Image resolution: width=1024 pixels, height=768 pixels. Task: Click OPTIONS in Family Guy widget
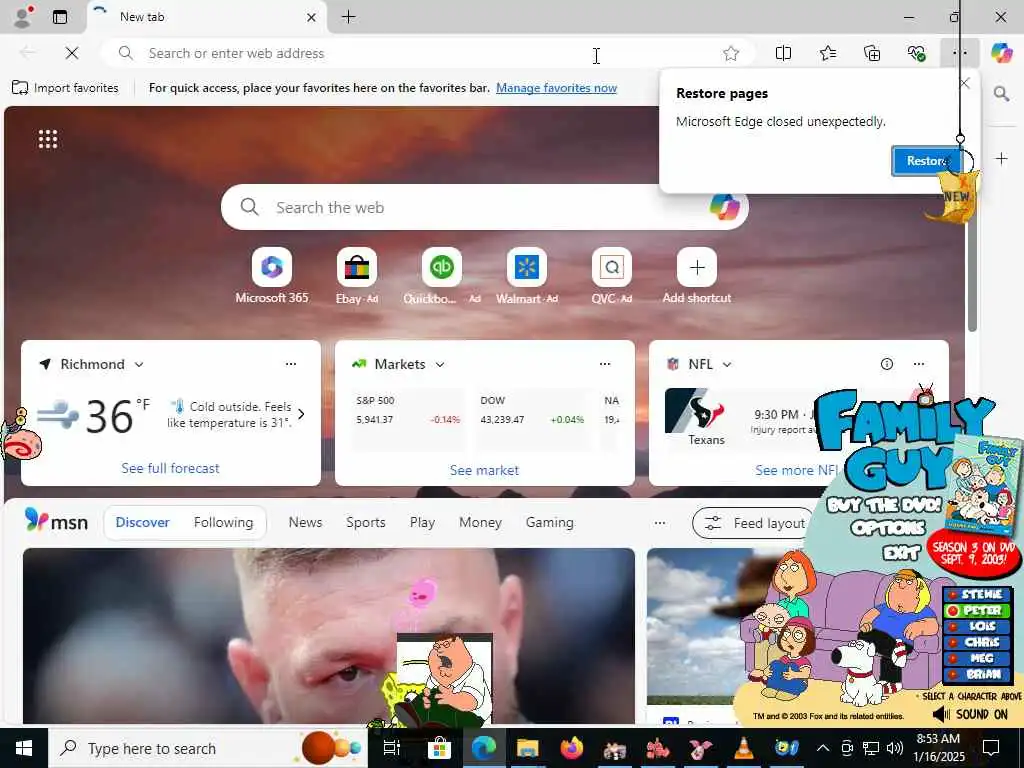coord(888,528)
